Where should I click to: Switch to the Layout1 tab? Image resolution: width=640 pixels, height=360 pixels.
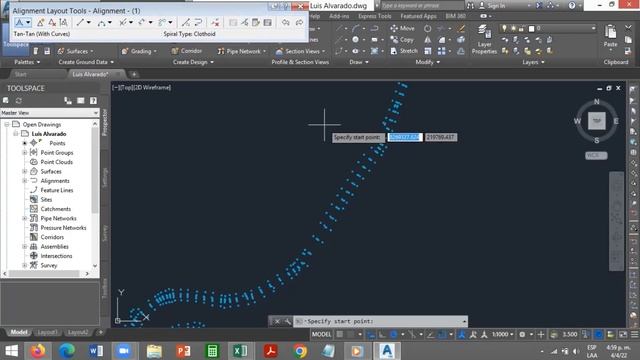click(47, 332)
